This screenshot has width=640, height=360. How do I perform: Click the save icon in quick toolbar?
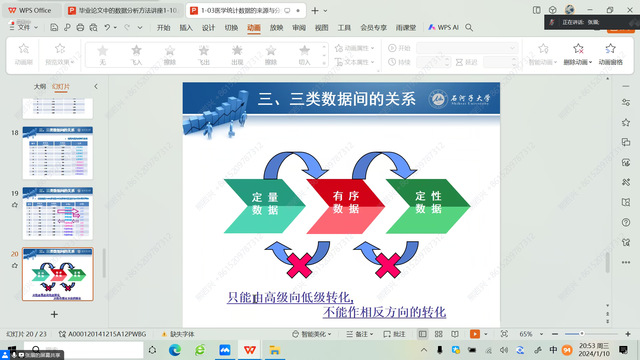pyautogui.click(x=54, y=27)
